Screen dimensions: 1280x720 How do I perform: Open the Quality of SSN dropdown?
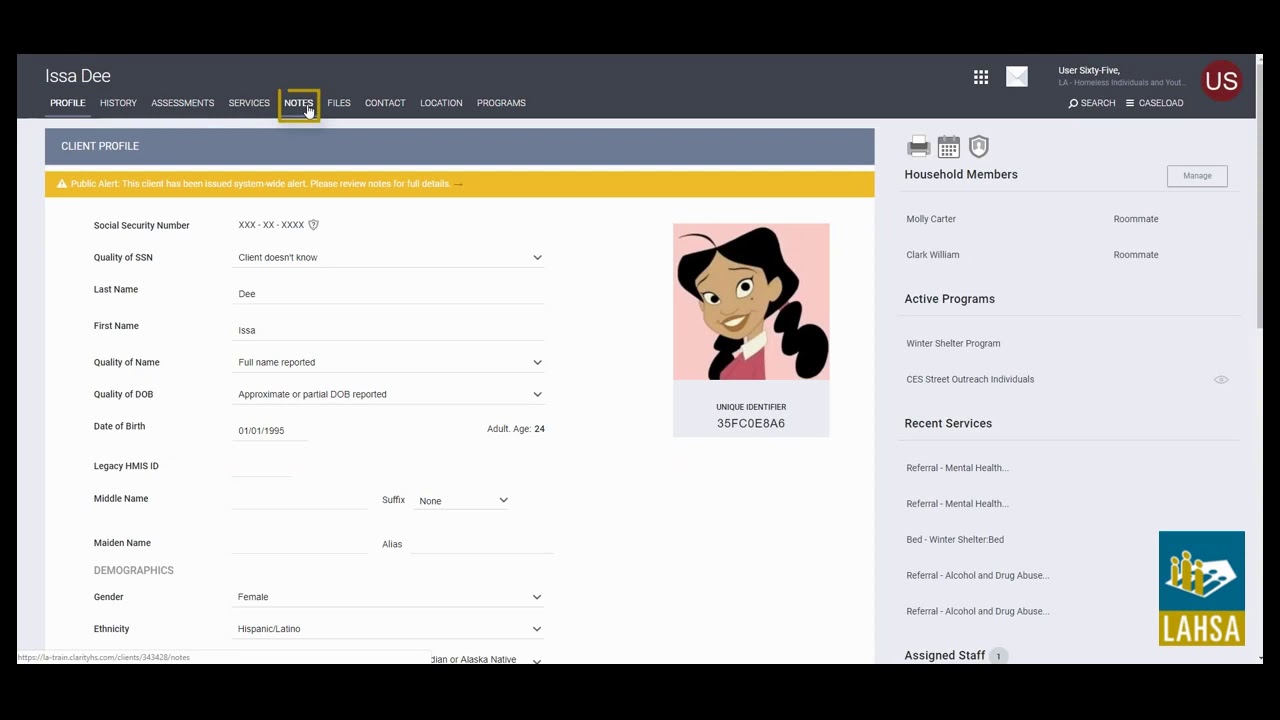point(390,258)
